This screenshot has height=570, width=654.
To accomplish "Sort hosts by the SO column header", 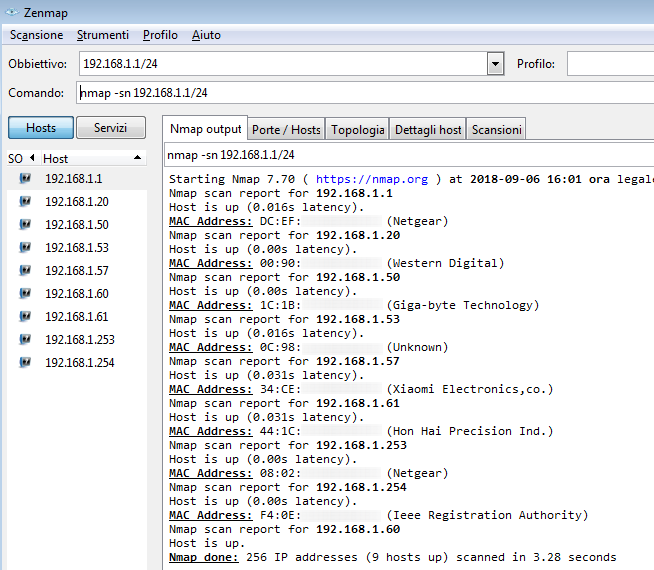I will pos(16,158).
